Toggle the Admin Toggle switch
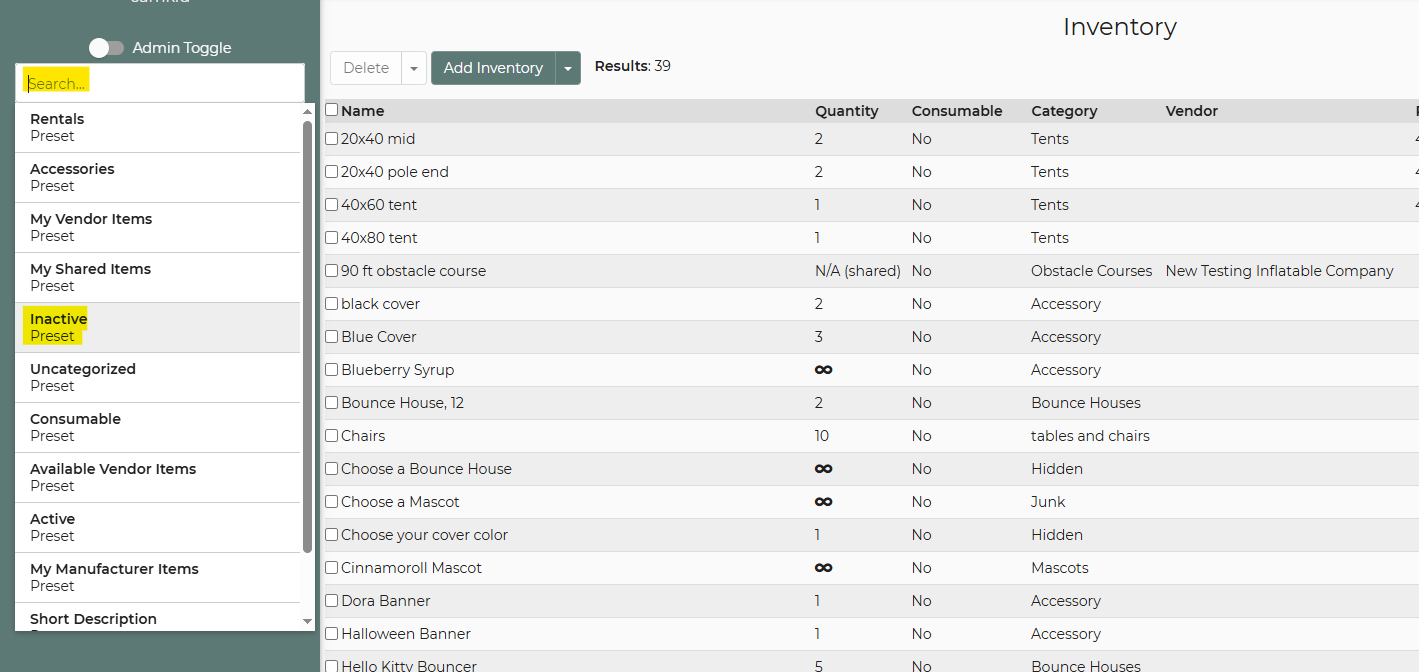 pos(106,48)
